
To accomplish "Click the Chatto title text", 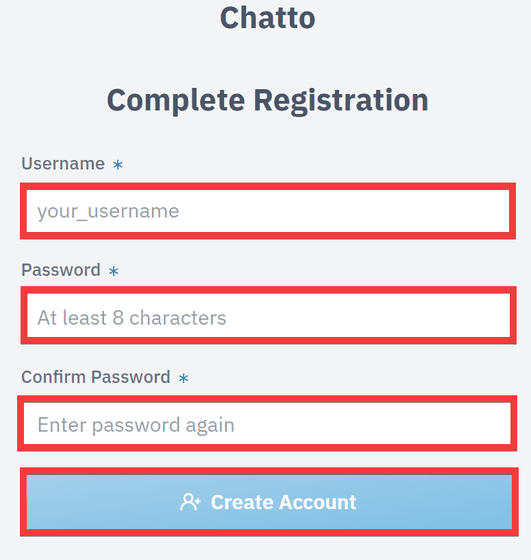I will [267, 18].
